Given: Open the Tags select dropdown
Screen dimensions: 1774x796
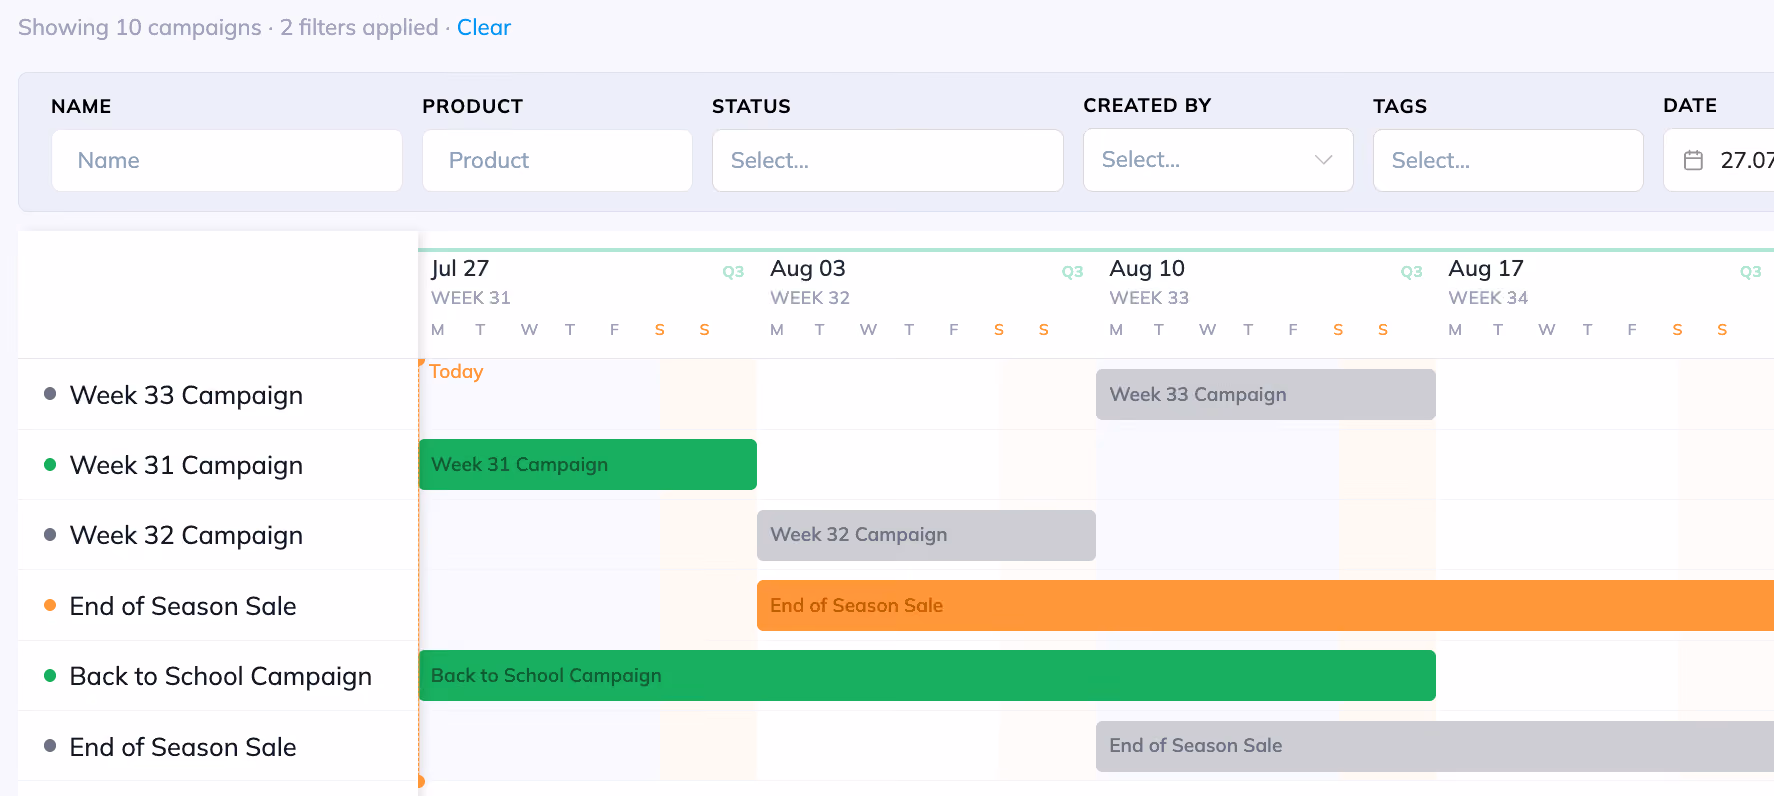Looking at the screenshot, I should [1508, 160].
